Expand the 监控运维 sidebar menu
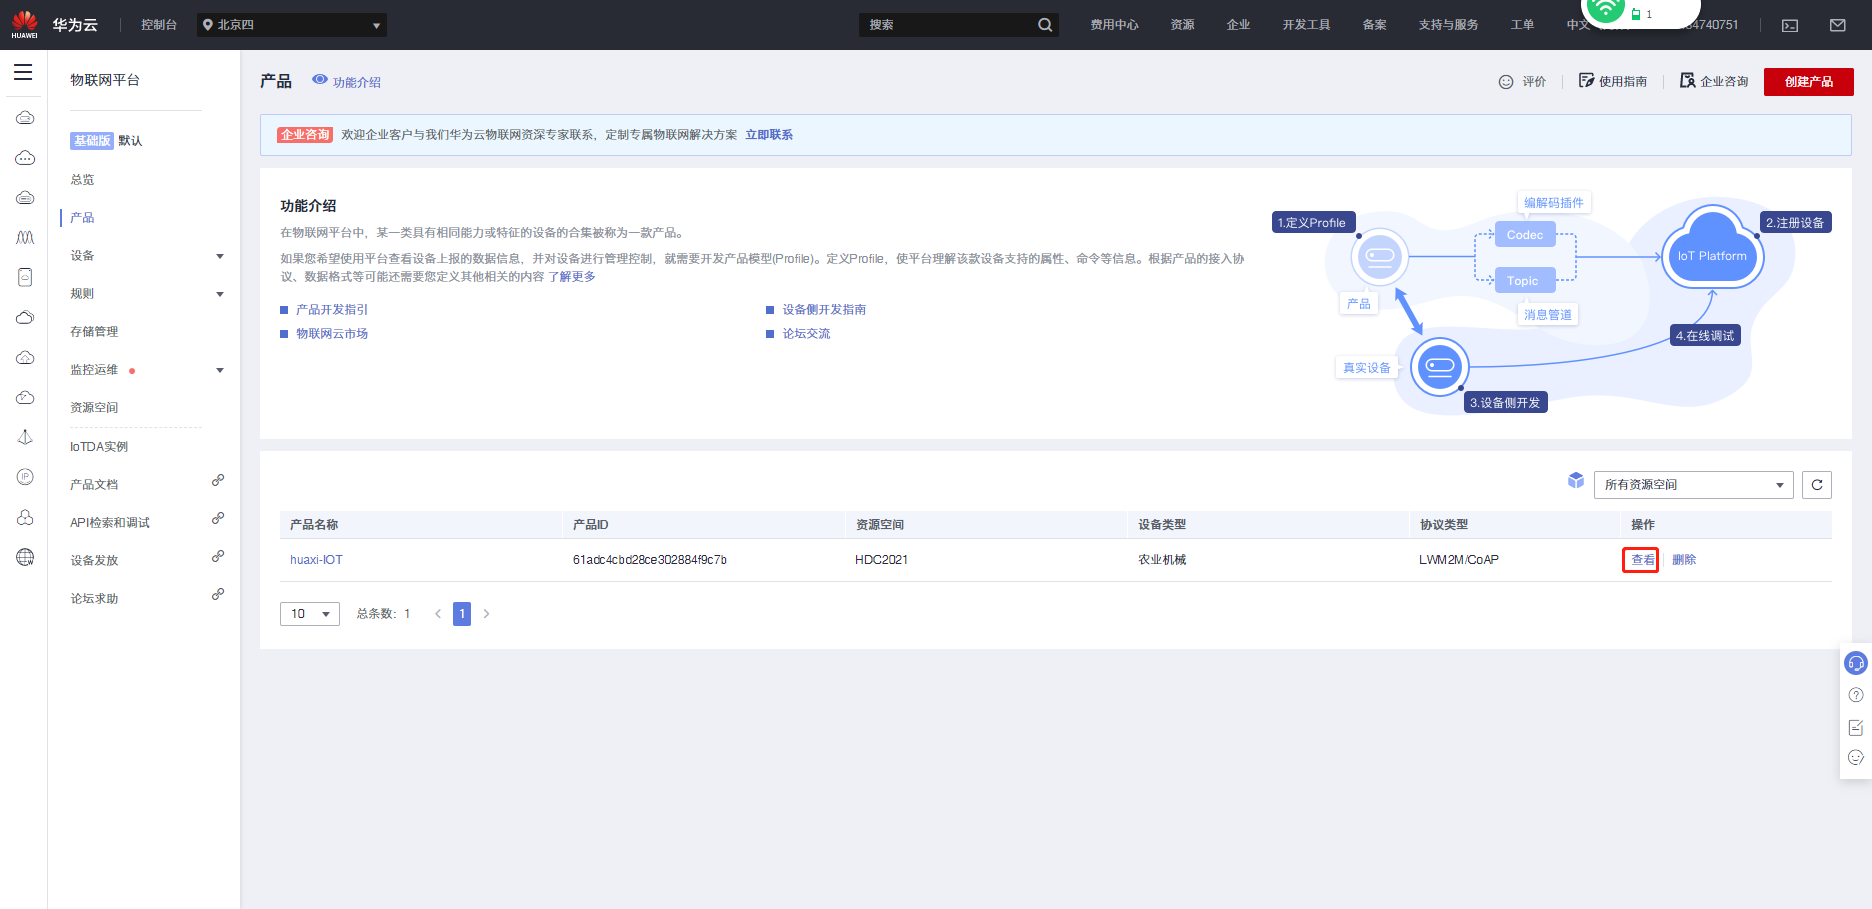The width and height of the screenshot is (1872, 909). pos(220,370)
